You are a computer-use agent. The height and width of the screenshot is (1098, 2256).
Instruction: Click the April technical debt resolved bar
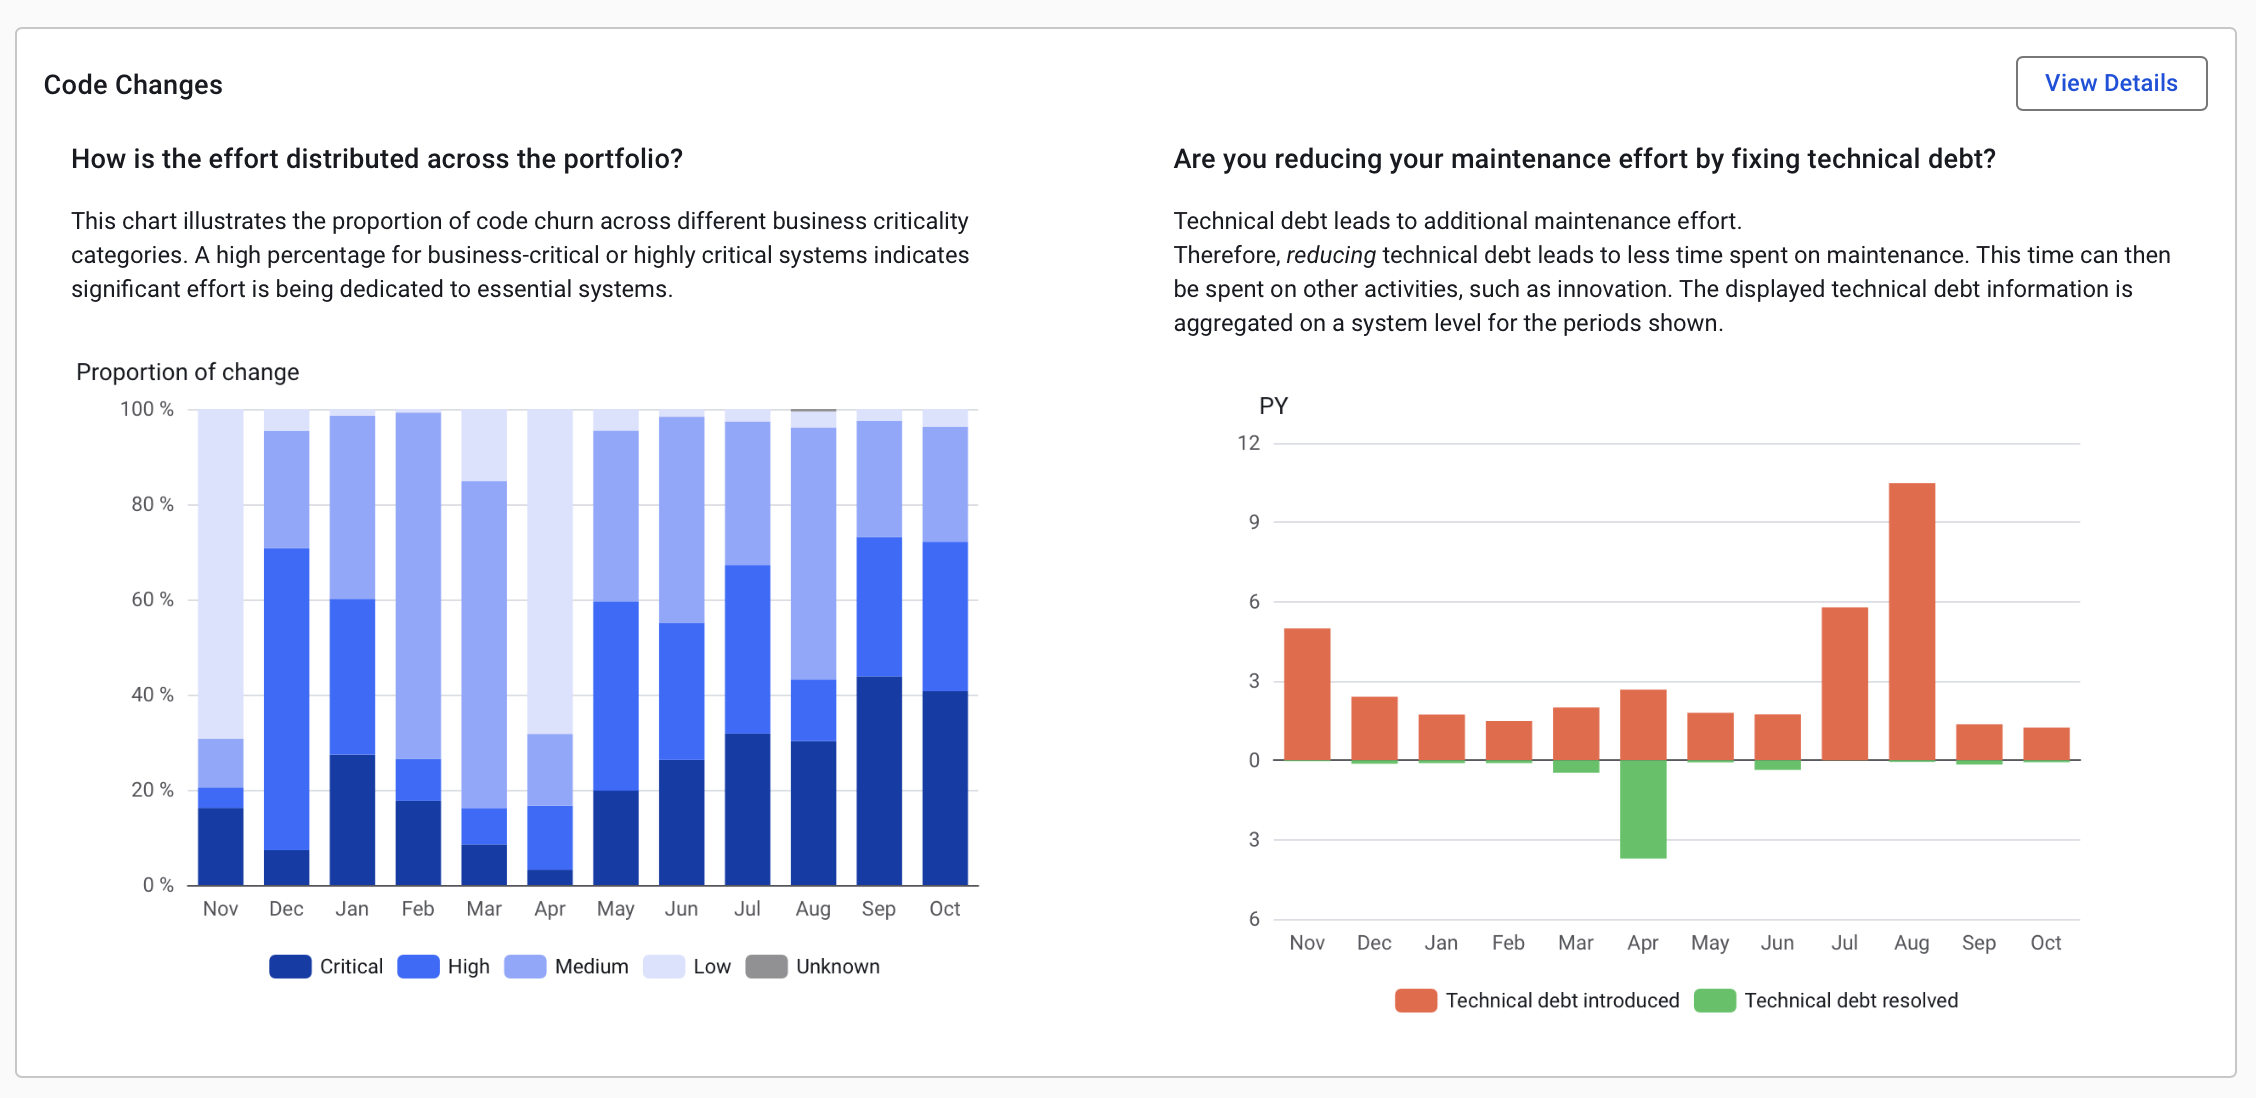tap(1642, 809)
